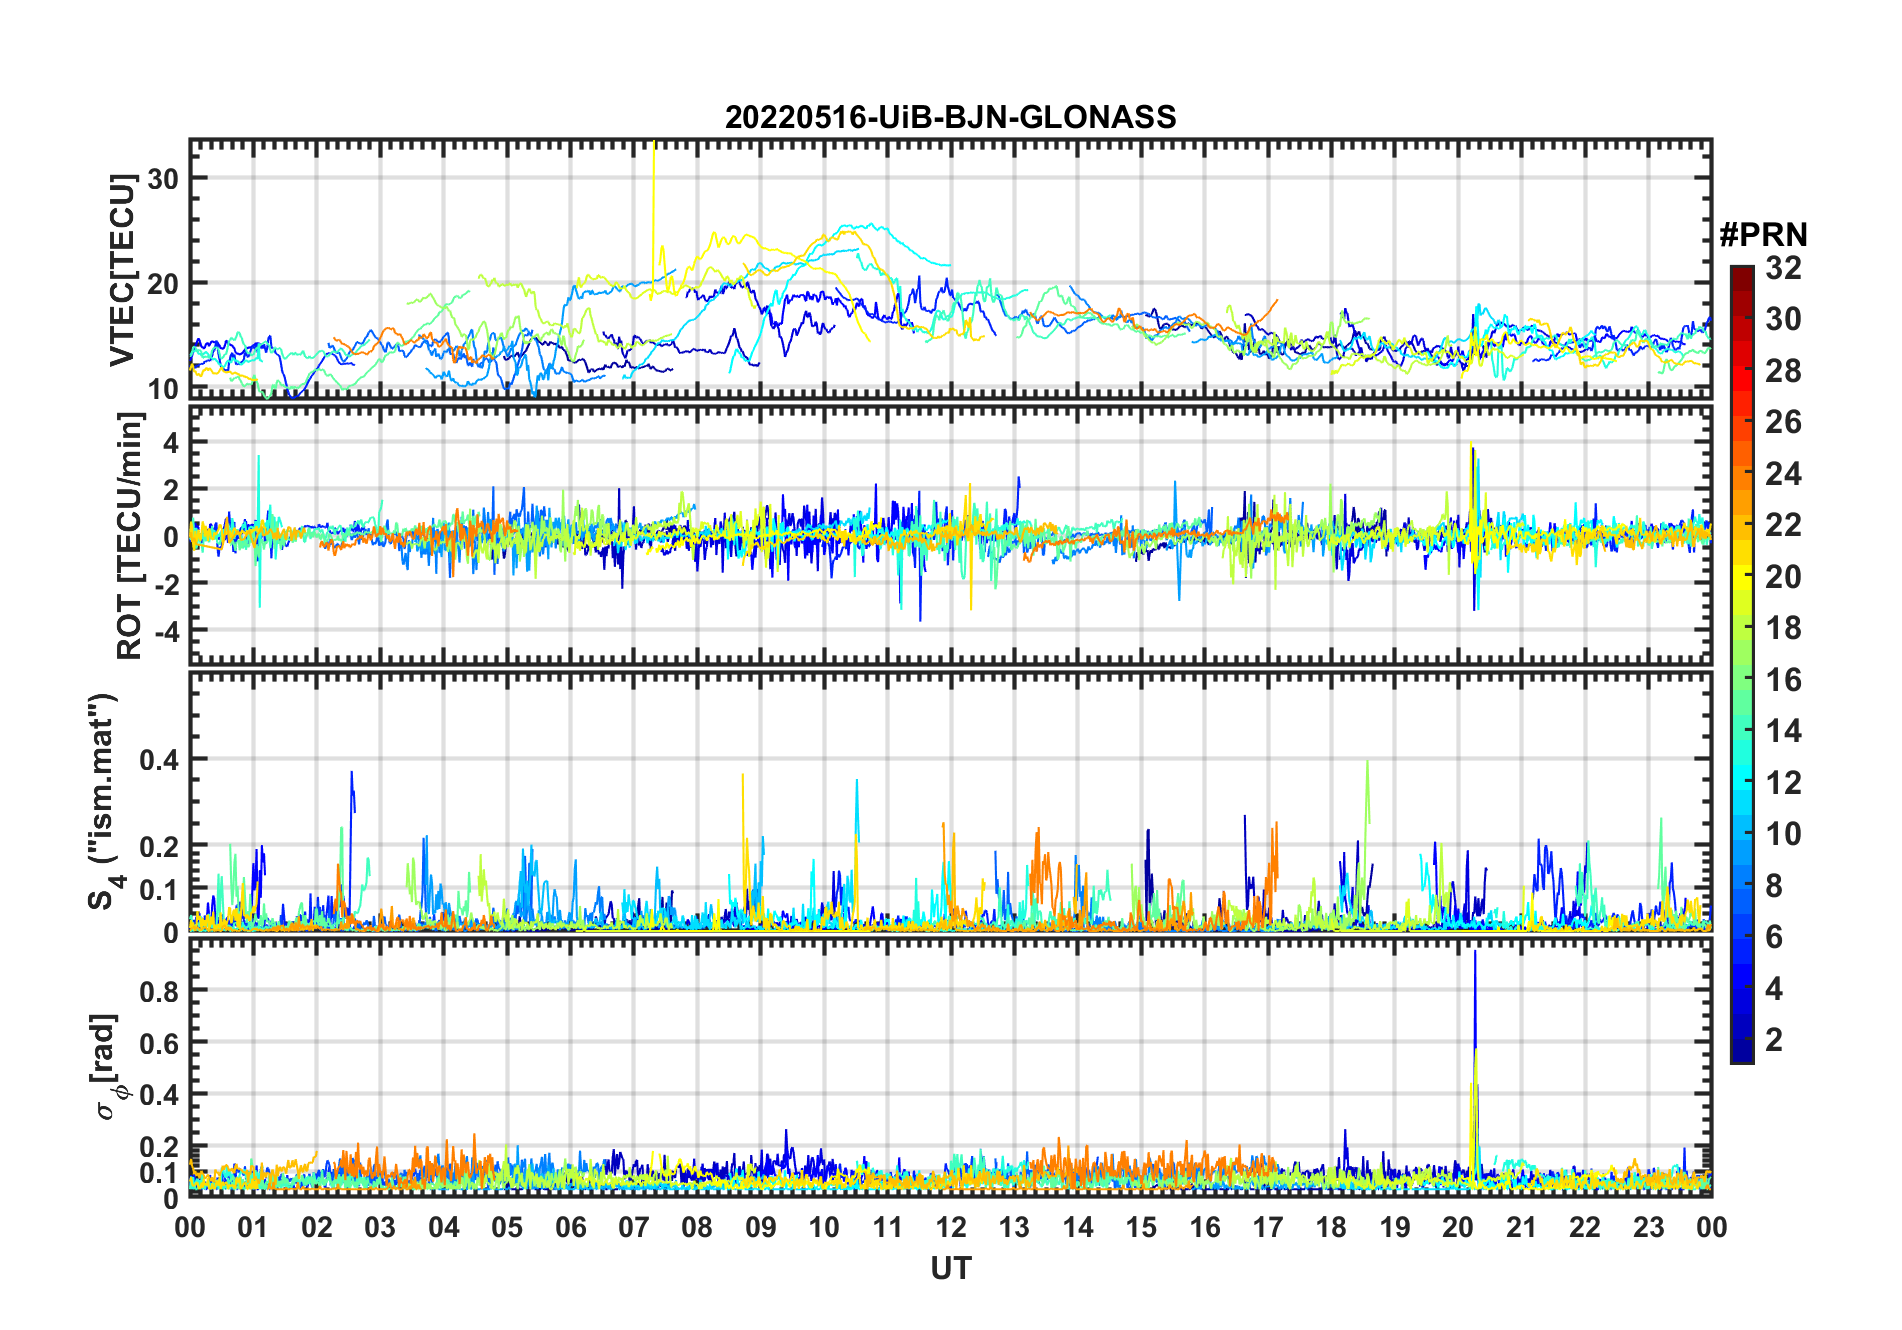
Task: Select S4 y-axis tick label "0.2"
Action: pyautogui.click(x=159, y=846)
